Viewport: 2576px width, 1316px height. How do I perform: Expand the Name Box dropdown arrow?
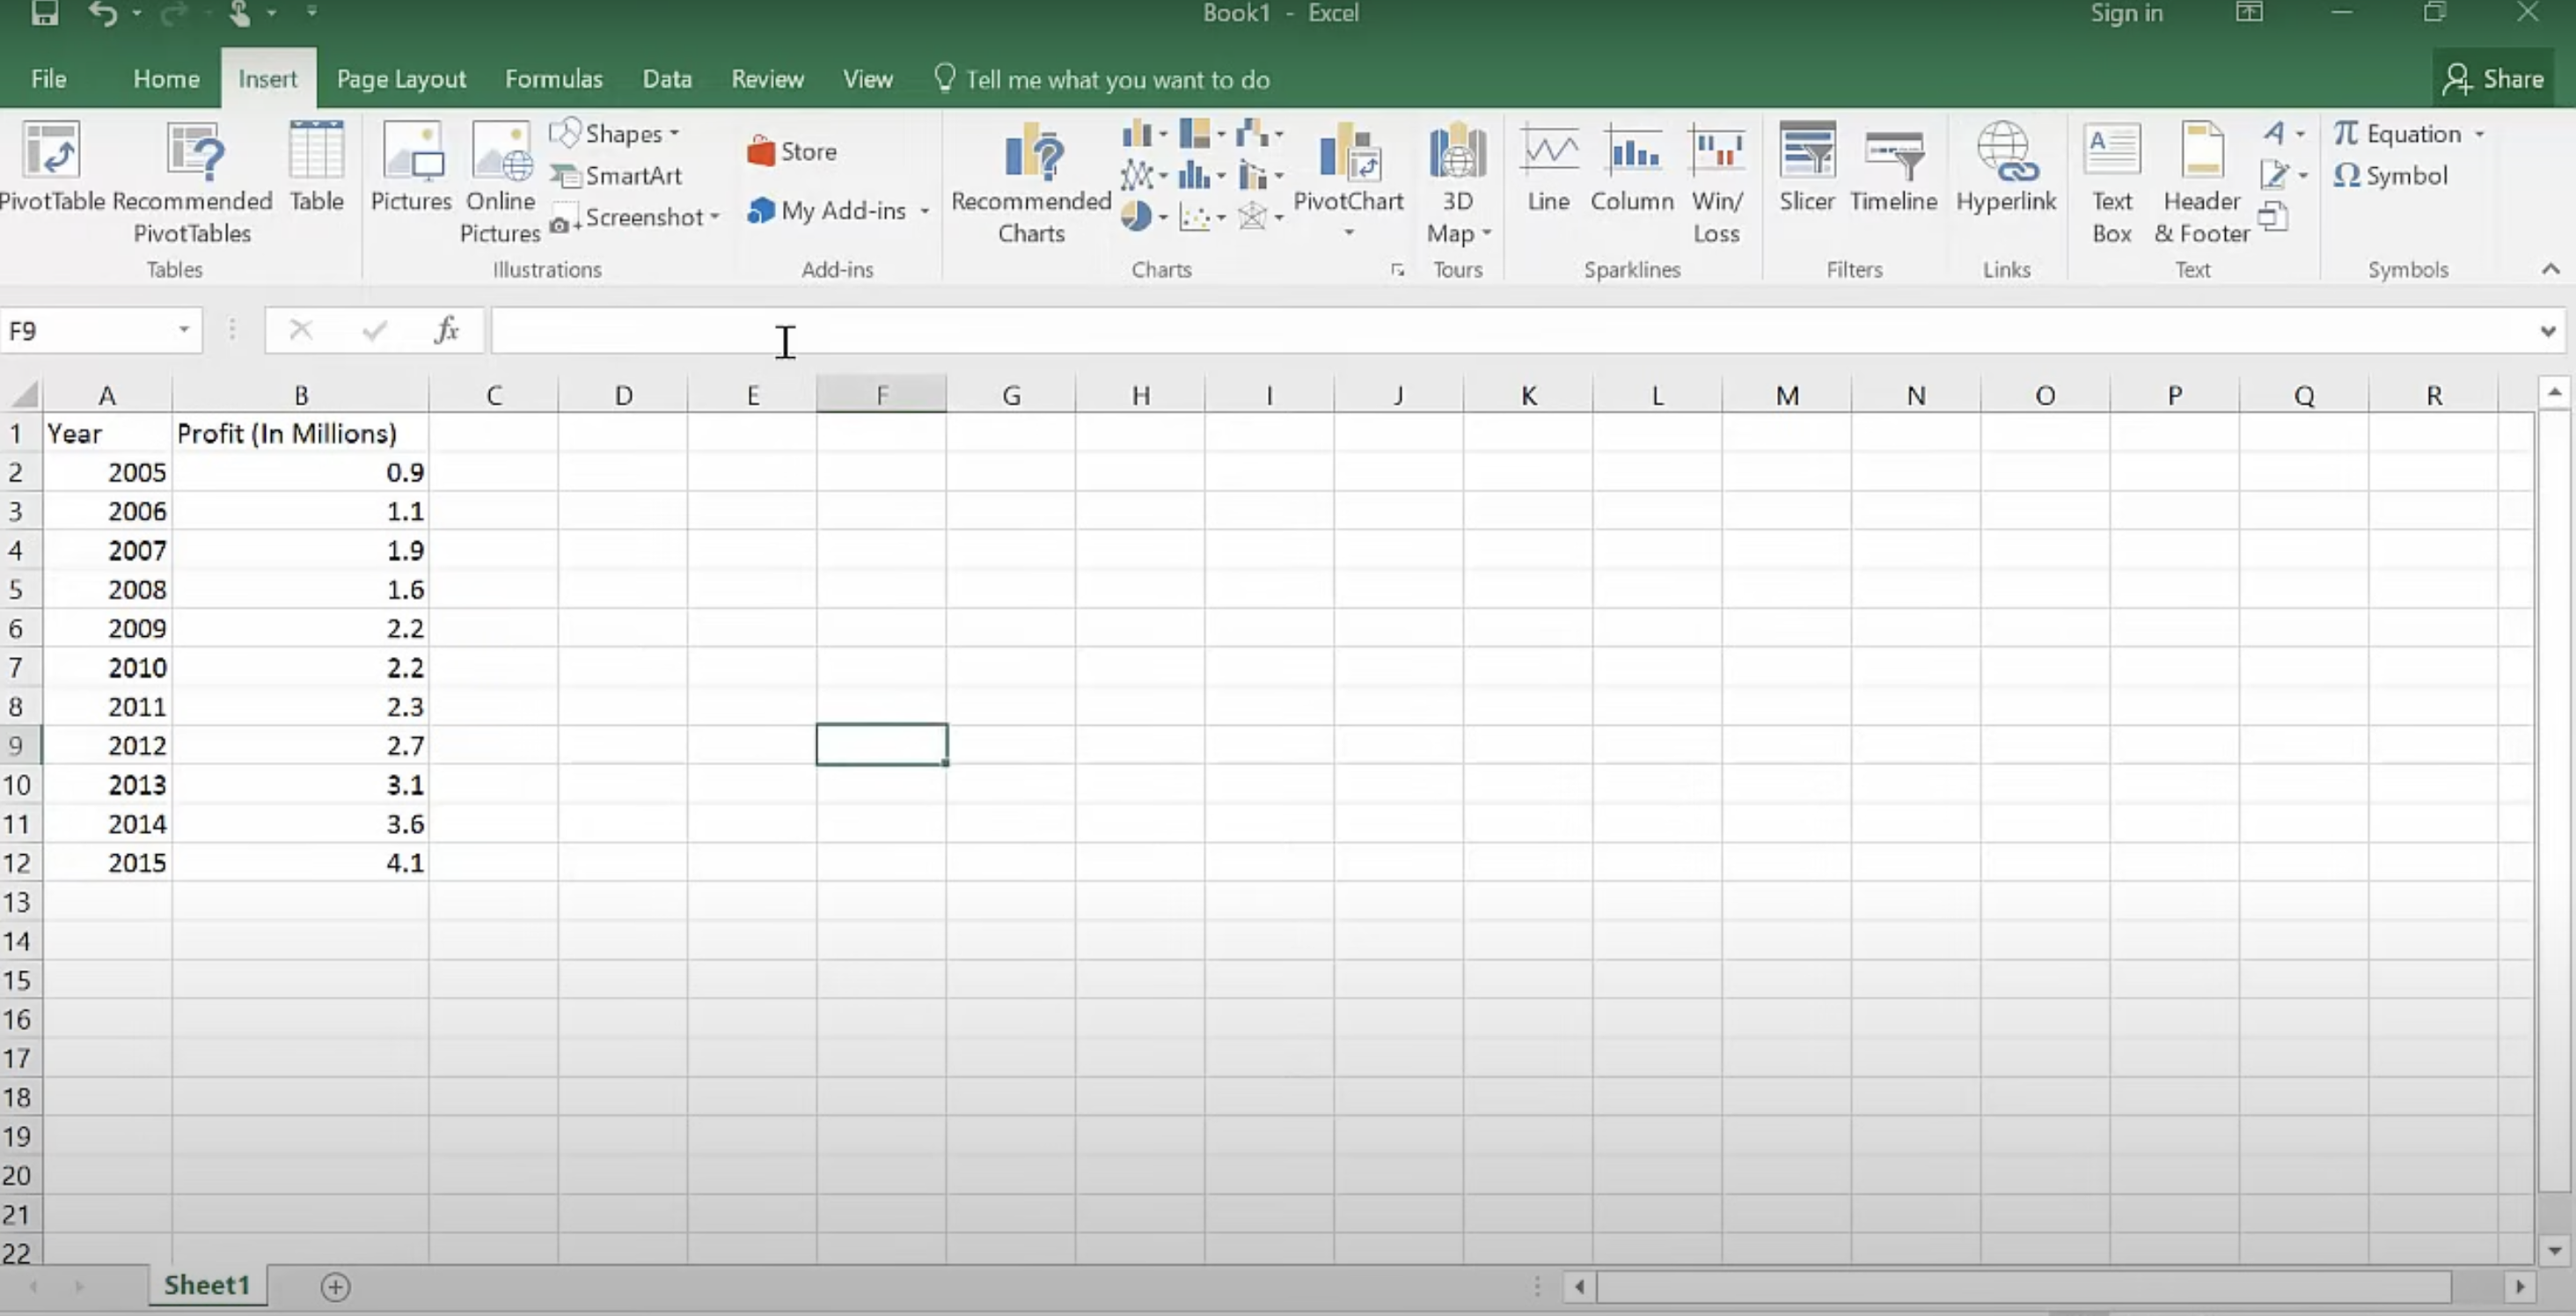[184, 330]
